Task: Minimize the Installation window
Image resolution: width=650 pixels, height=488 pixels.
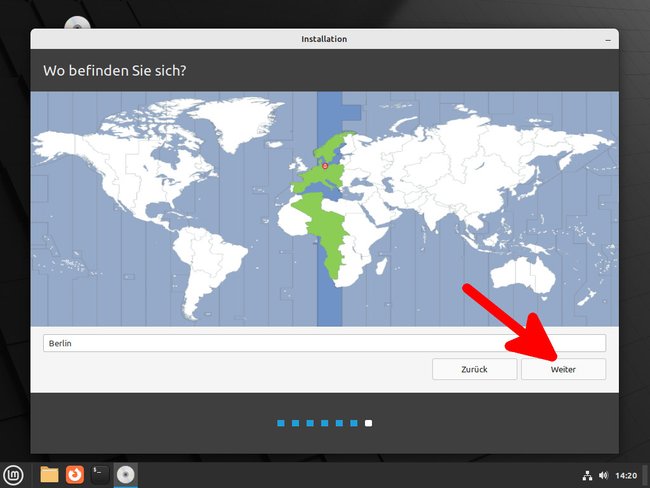Action: tap(608, 40)
